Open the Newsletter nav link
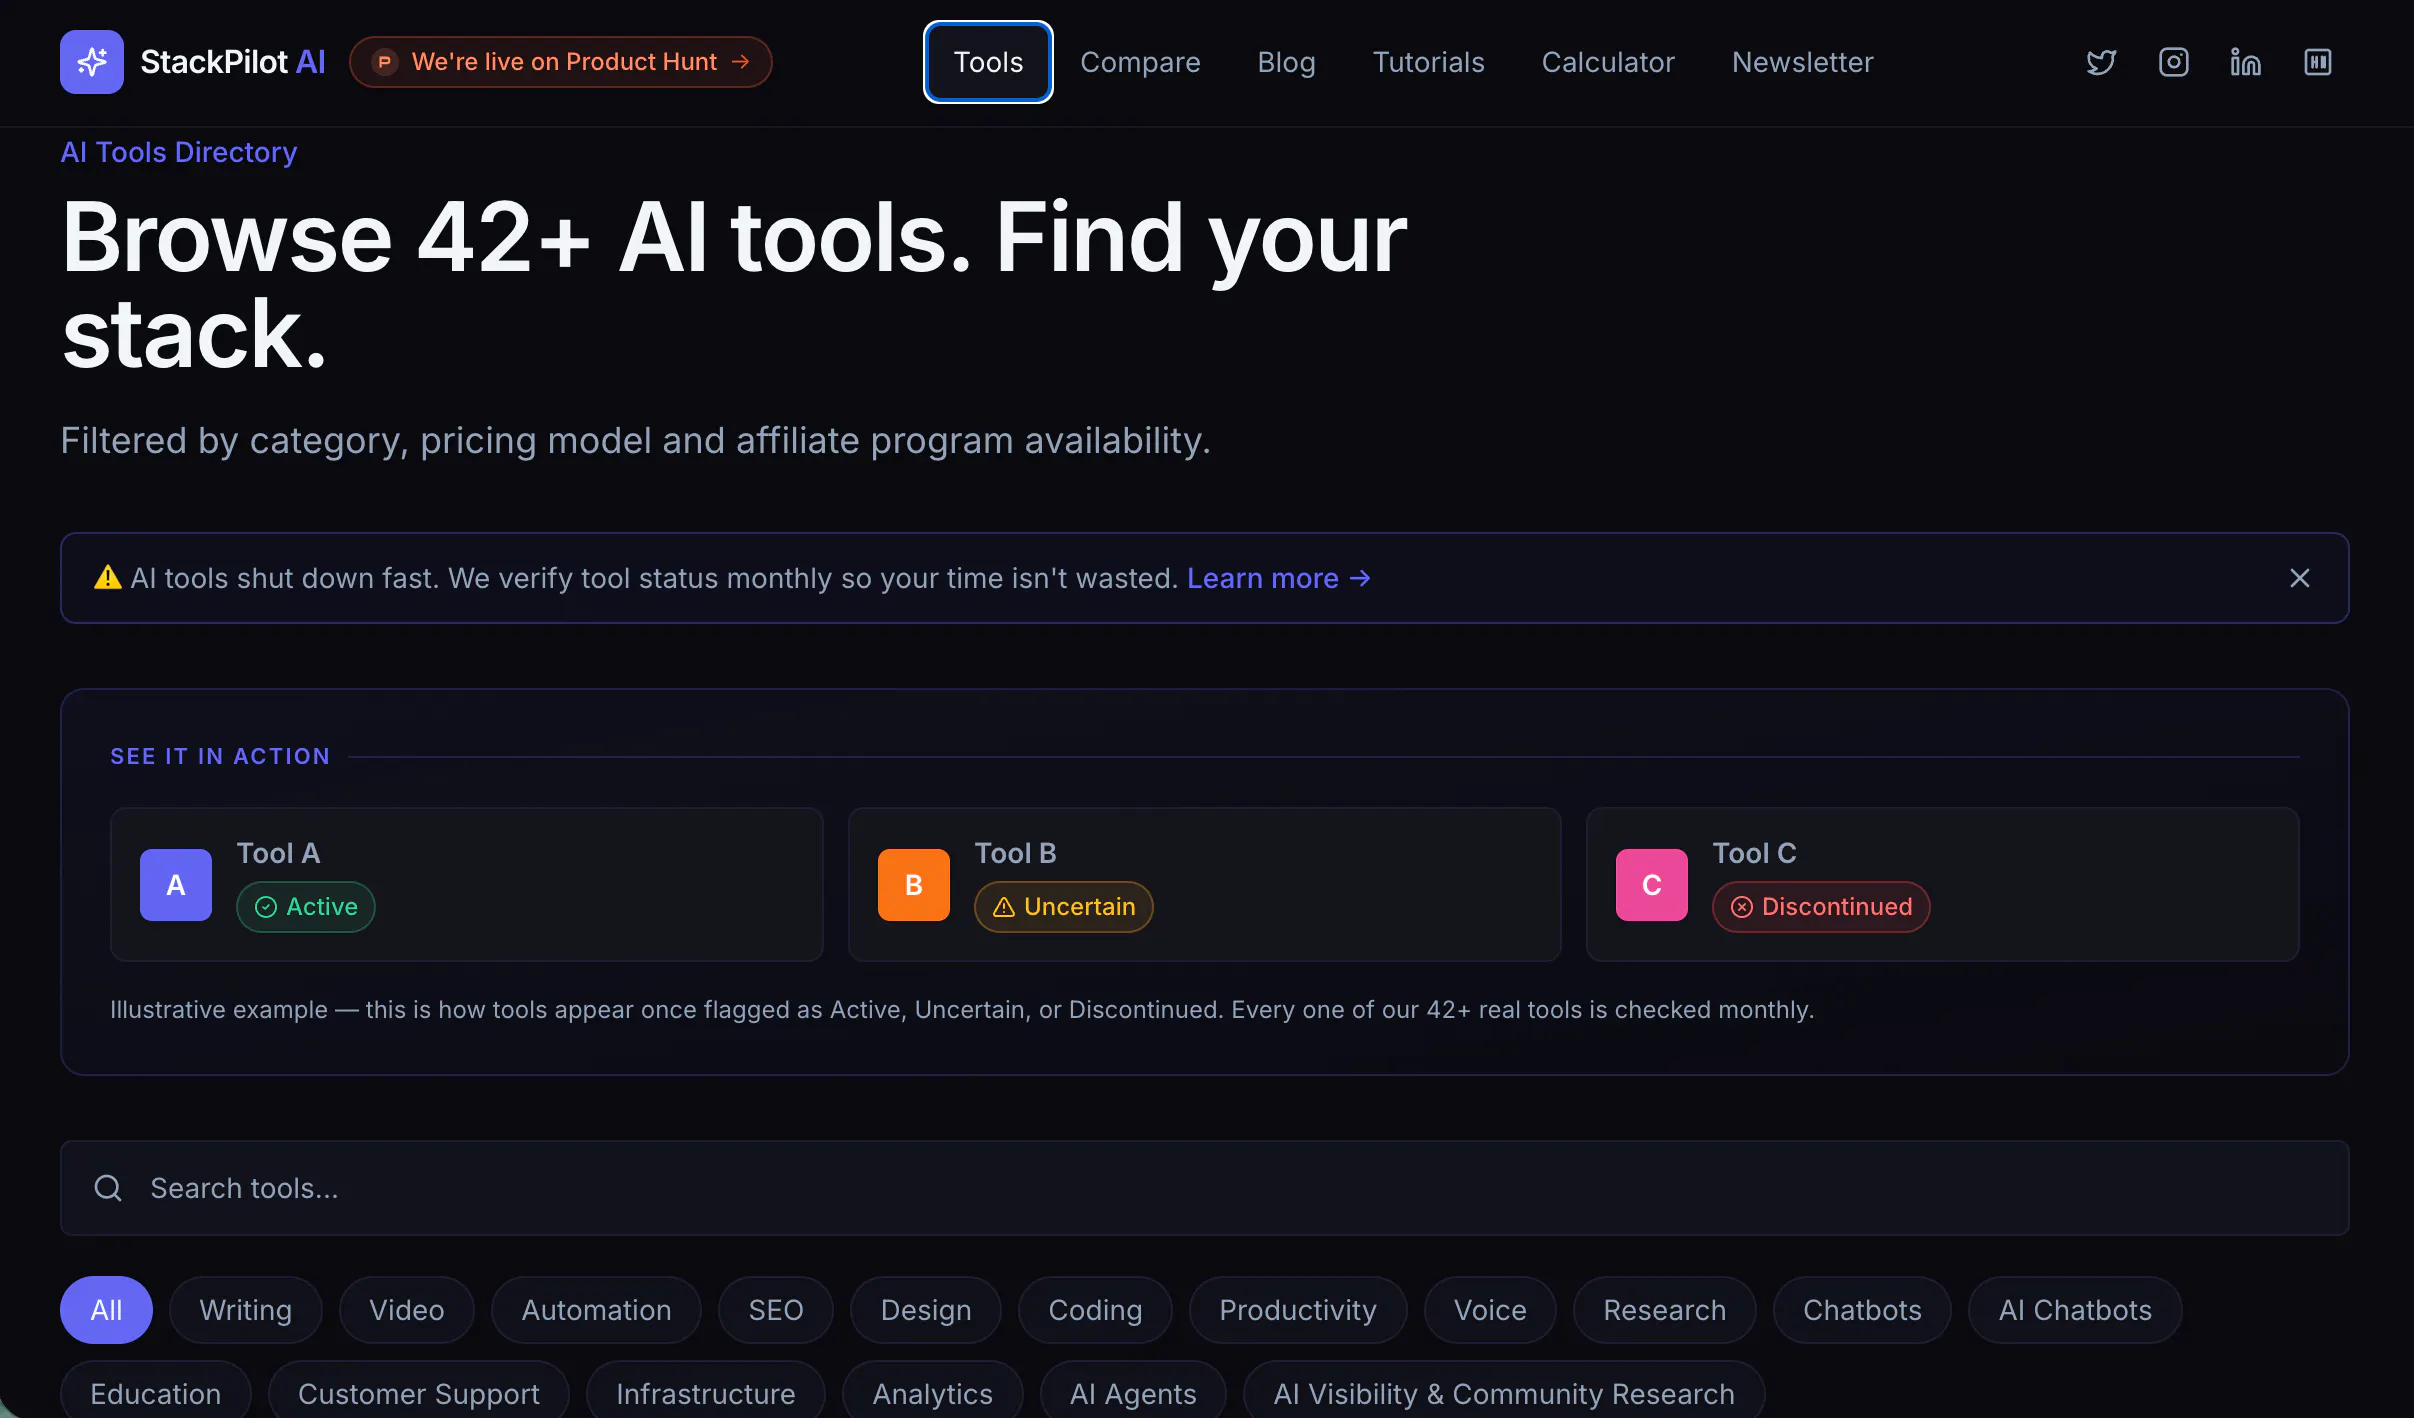The height and width of the screenshot is (1418, 2414). [x=1802, y=62]
